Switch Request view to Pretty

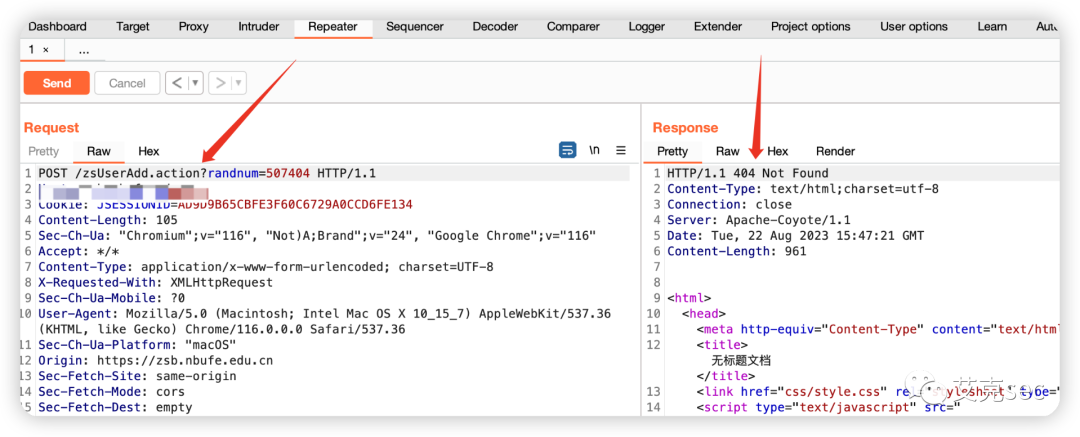click(x=43, y=152)
